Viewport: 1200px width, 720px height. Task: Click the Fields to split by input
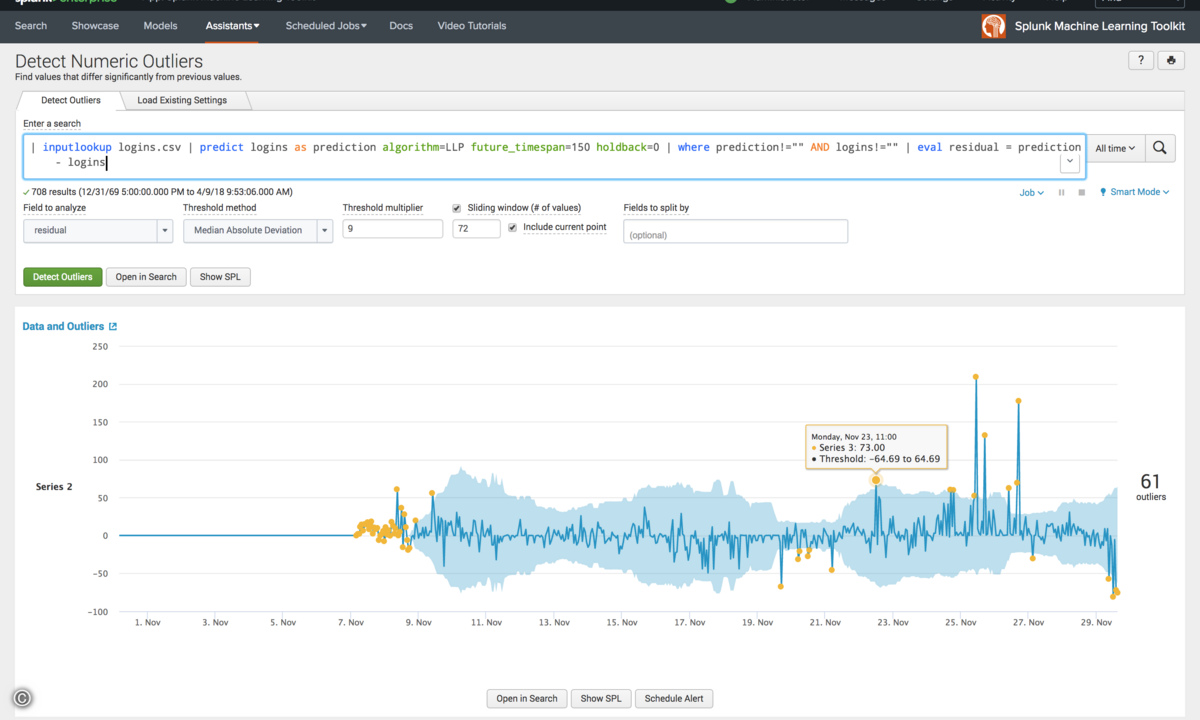click(735, 232)
